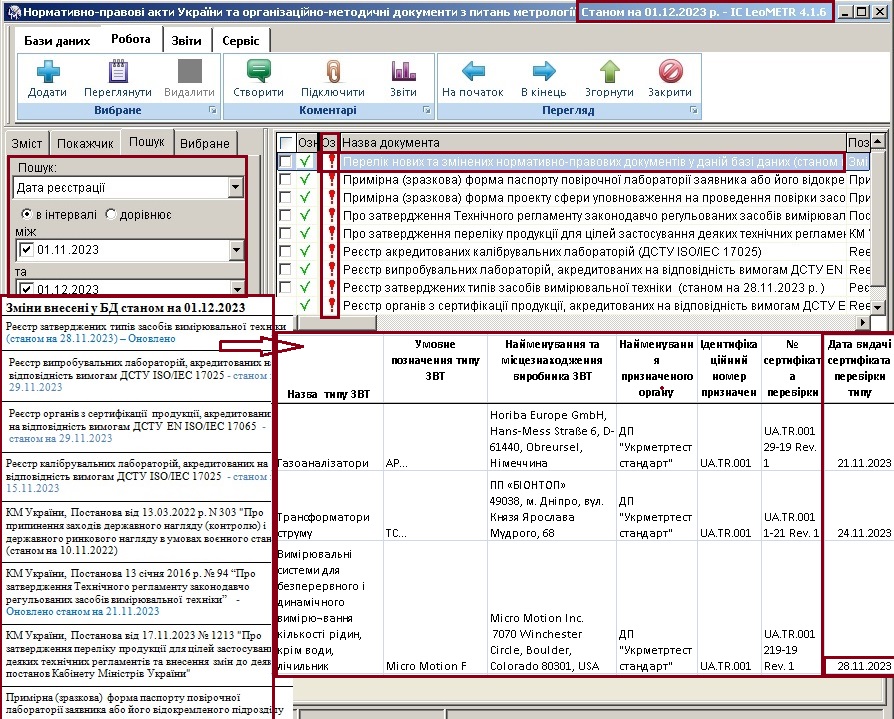Viewport: 894px width, 719px height.
Task: Switch to the Пошук panel tab
Action: point(147,141)
